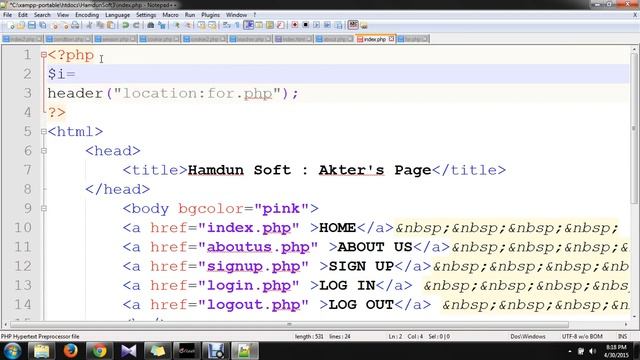The width and height of the screenshot is (640, 360).
Task: Click the horizontal scrollbar thumb
Action: [x=289, y=324]
